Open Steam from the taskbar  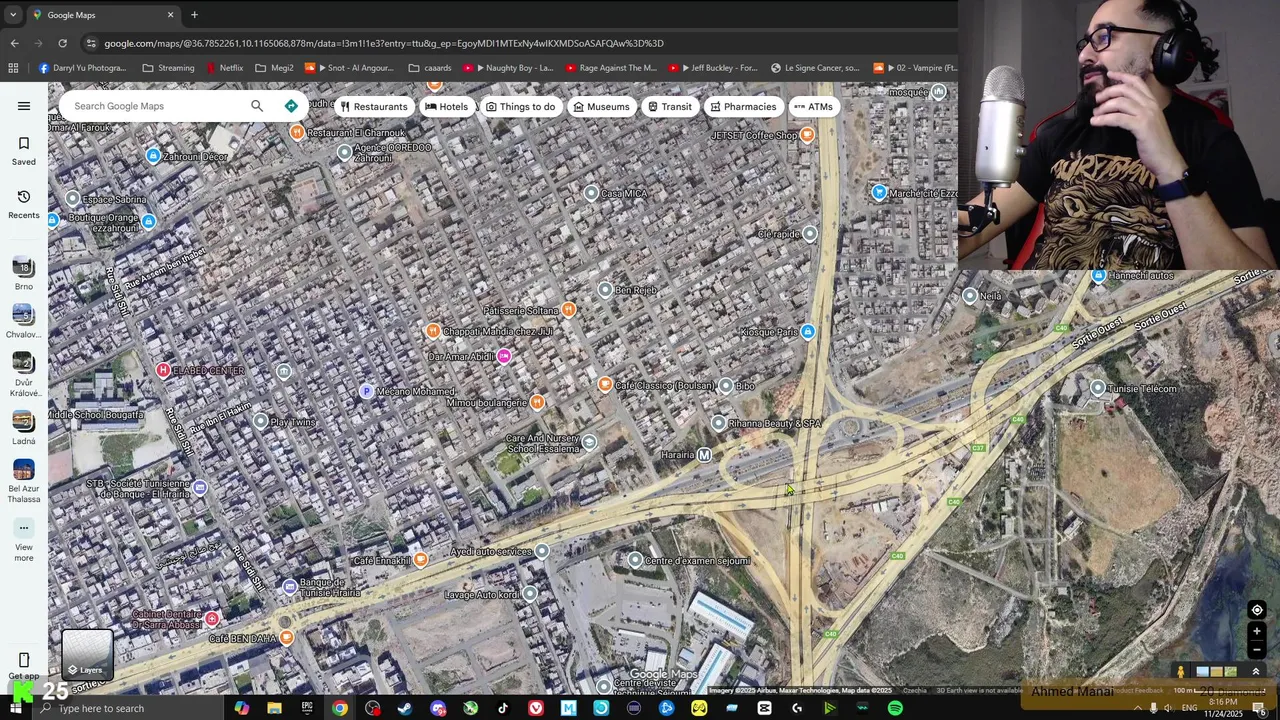coord(405,708)
